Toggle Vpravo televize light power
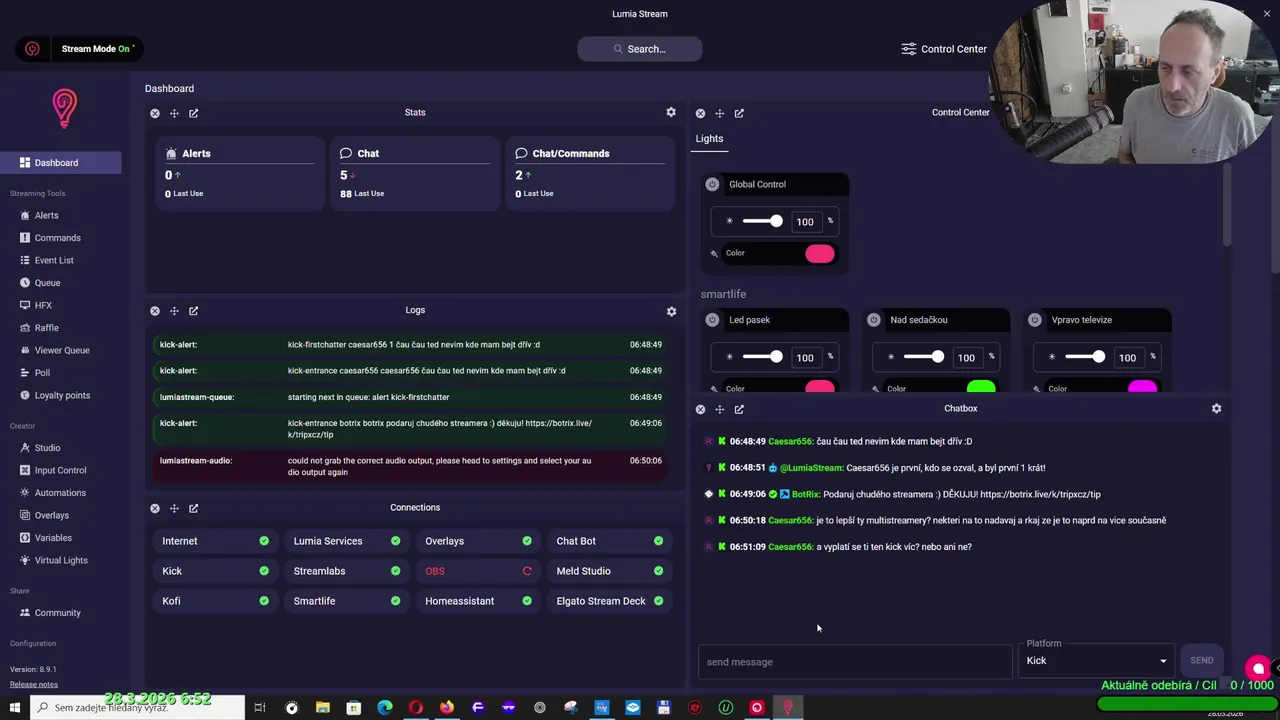Viewport: 1280px width, 720px height. [1034, 320]
